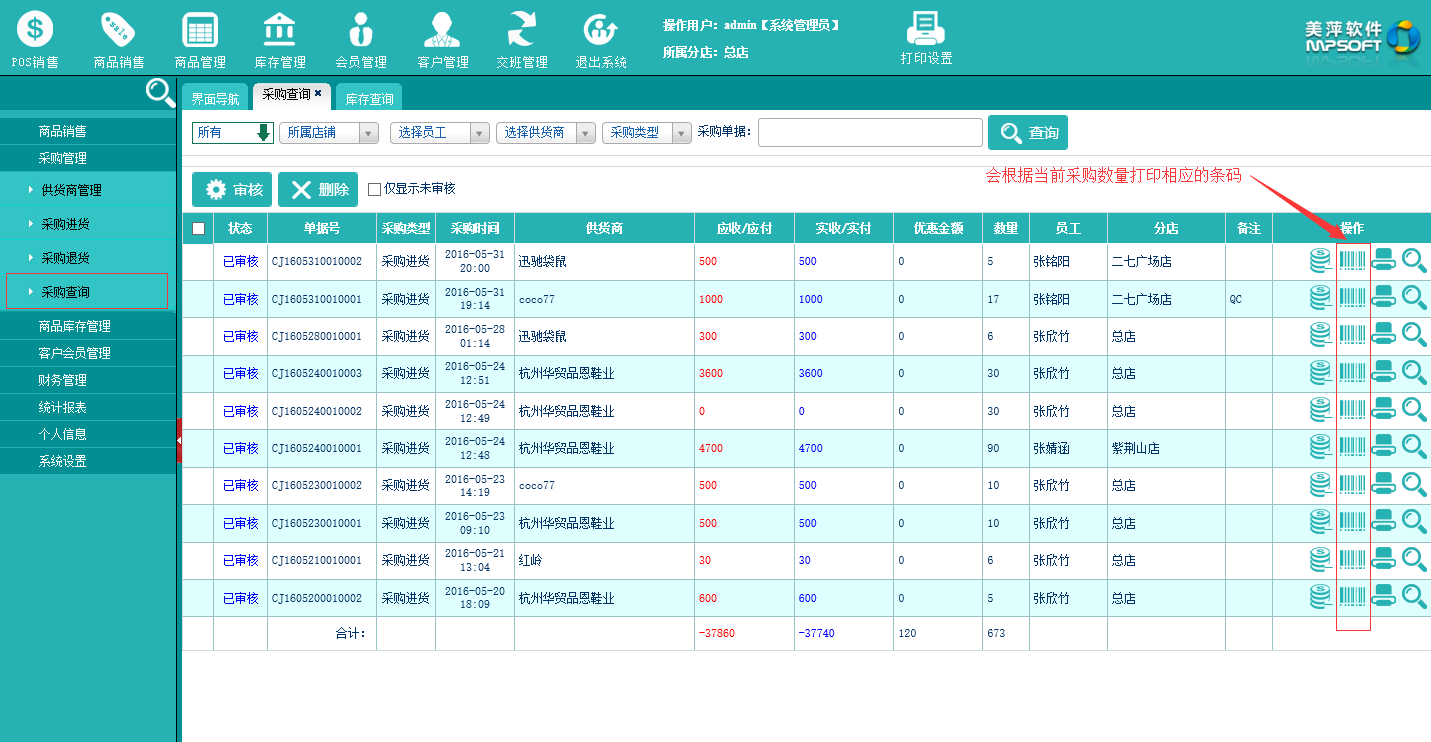1431x742 pixels.
Task: Focus the 采购单据 input field
Action: [870, 133]
